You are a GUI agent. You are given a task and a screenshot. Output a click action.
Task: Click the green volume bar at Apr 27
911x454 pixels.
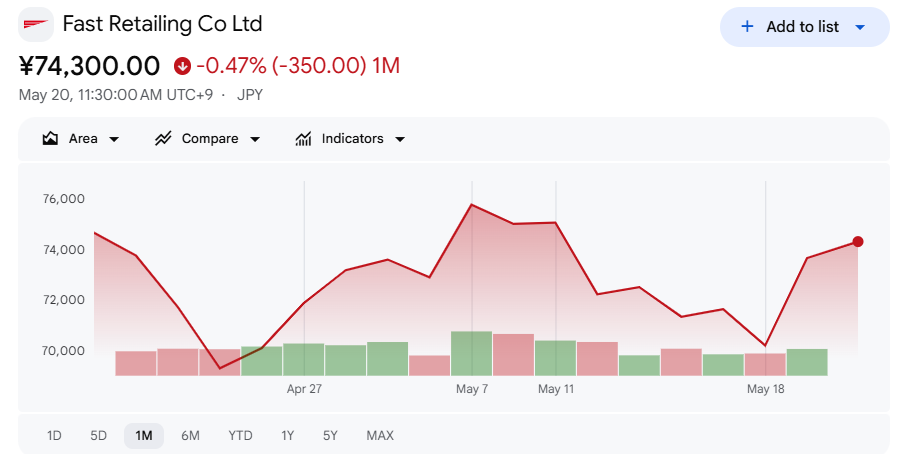tap(304, 359)
